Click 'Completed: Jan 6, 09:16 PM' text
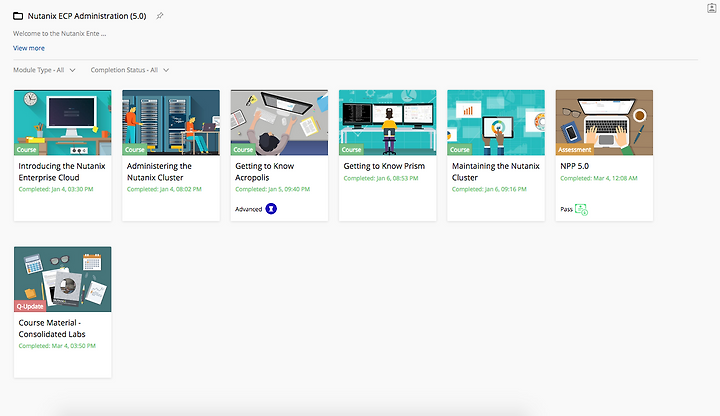This screenshot has height=416, width=720. [489, 189]
